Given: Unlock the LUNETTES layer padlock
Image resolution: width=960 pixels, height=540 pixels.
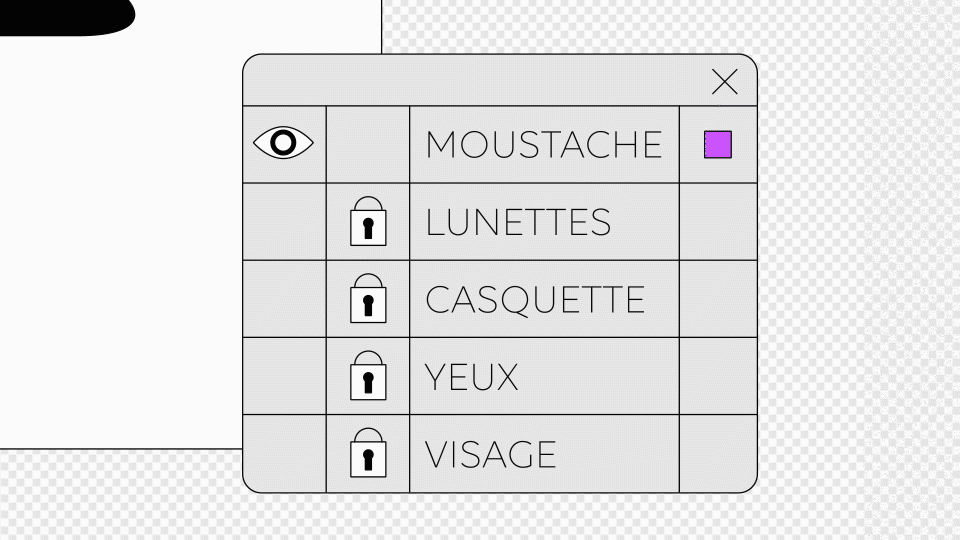Looking at the screenshot, I should click(368, 222).
